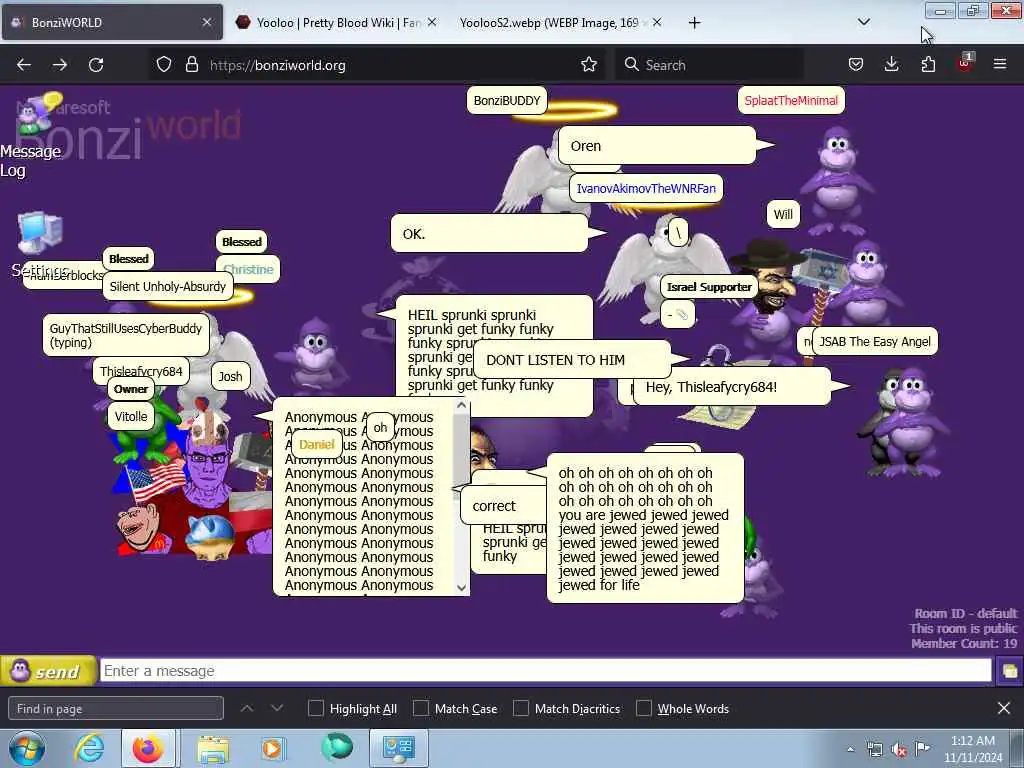
Task: Focus the Find in page field
Action: pos(116,709)
